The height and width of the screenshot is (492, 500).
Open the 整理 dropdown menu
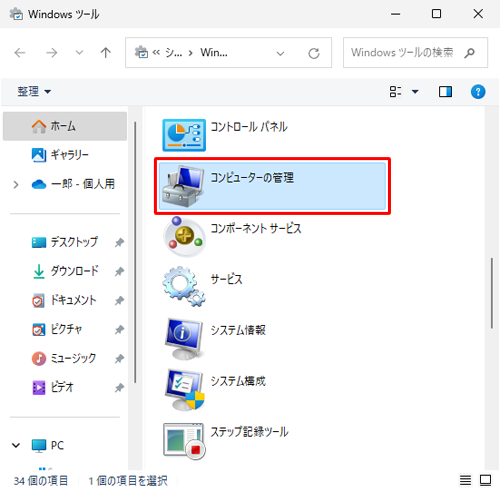(x=34, y=91)
